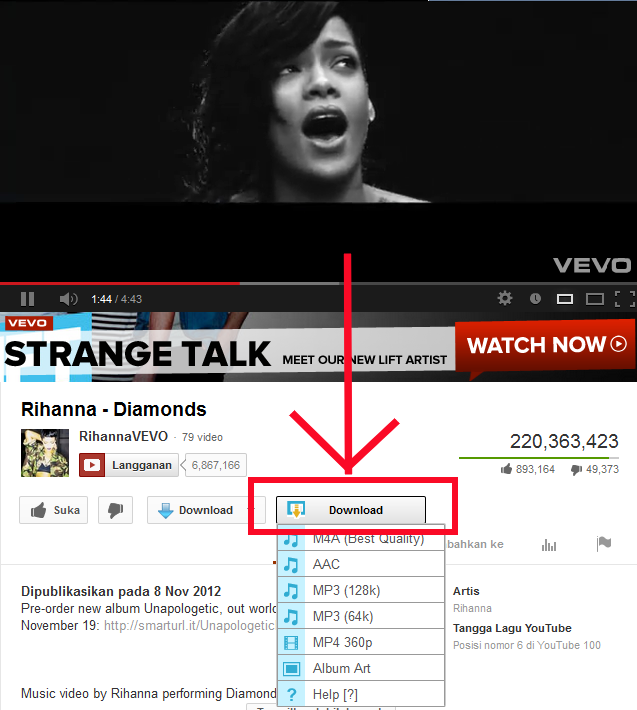Pause the video with the pause button

click(28, 299)
